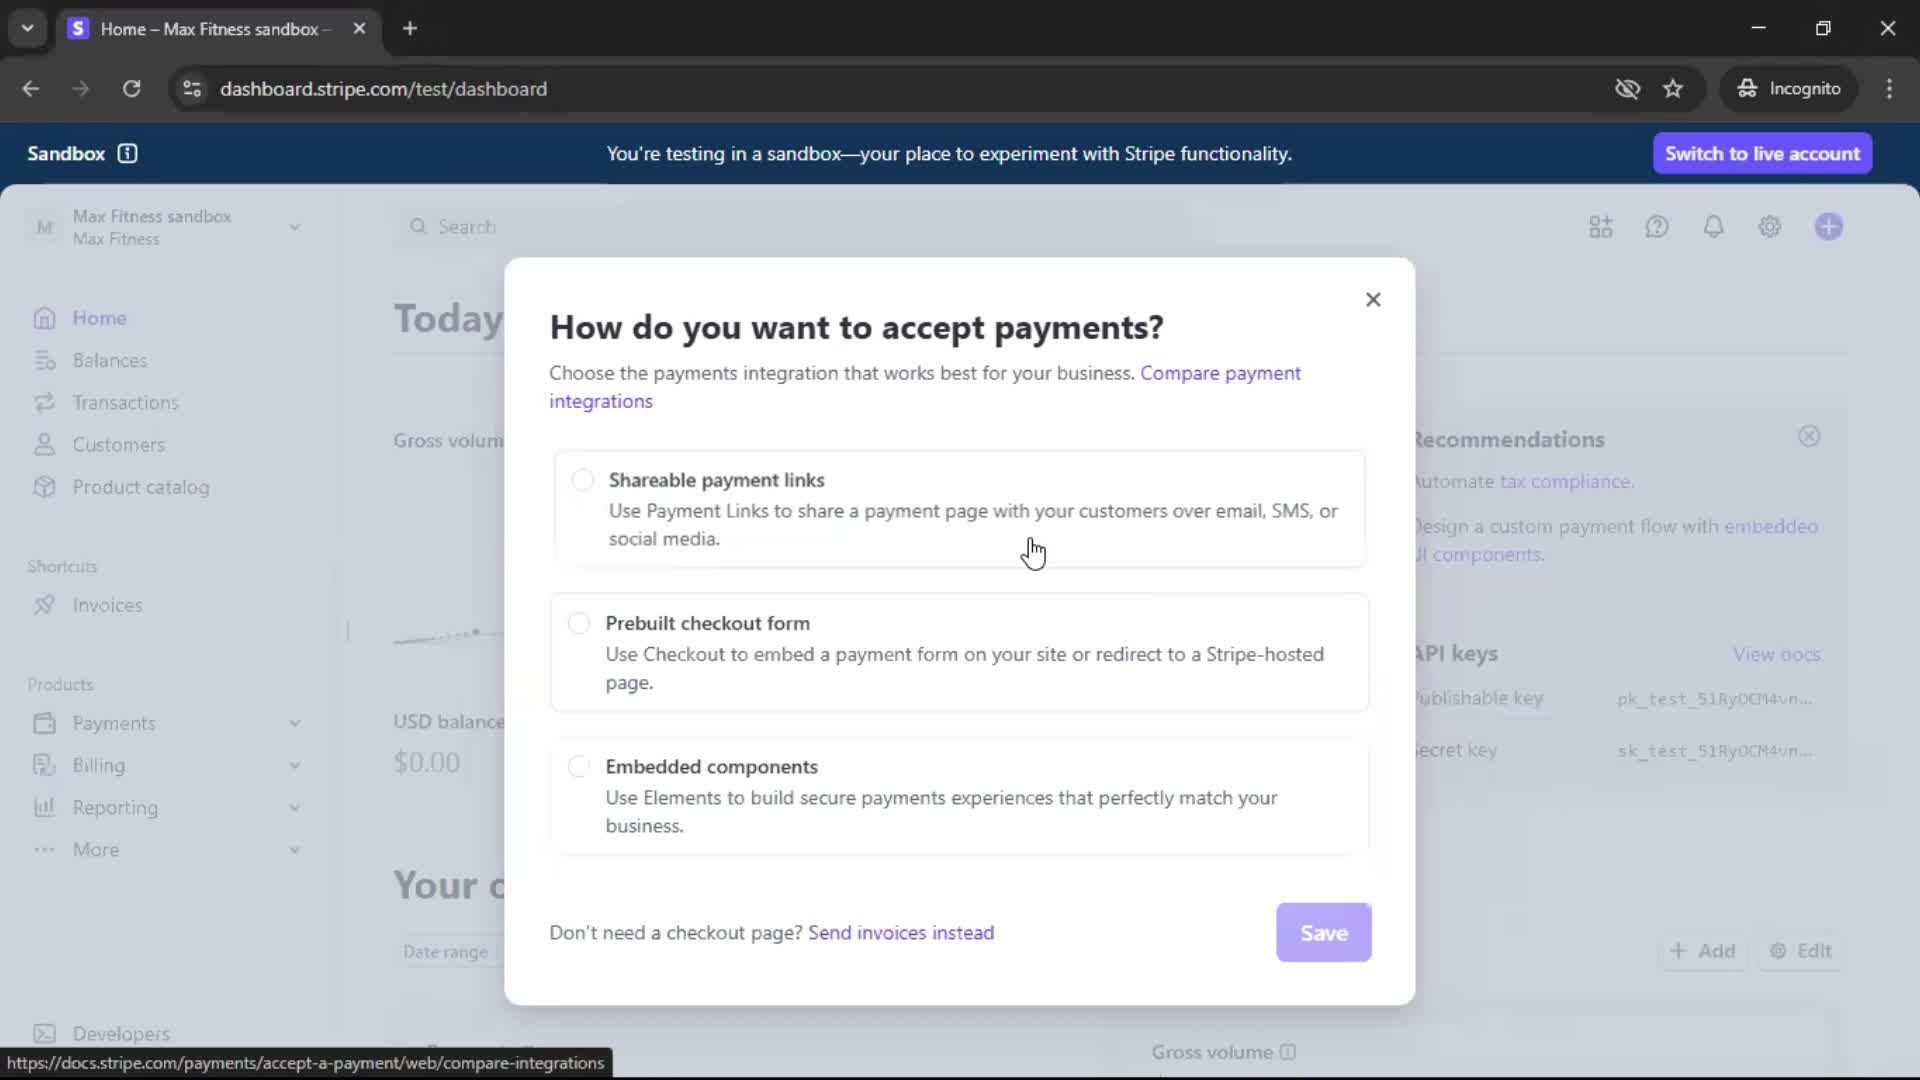Dismiss the Recommendations panel
Image resolution: width=1920 pixels, height=1080 pixels.
[1808, 437]
